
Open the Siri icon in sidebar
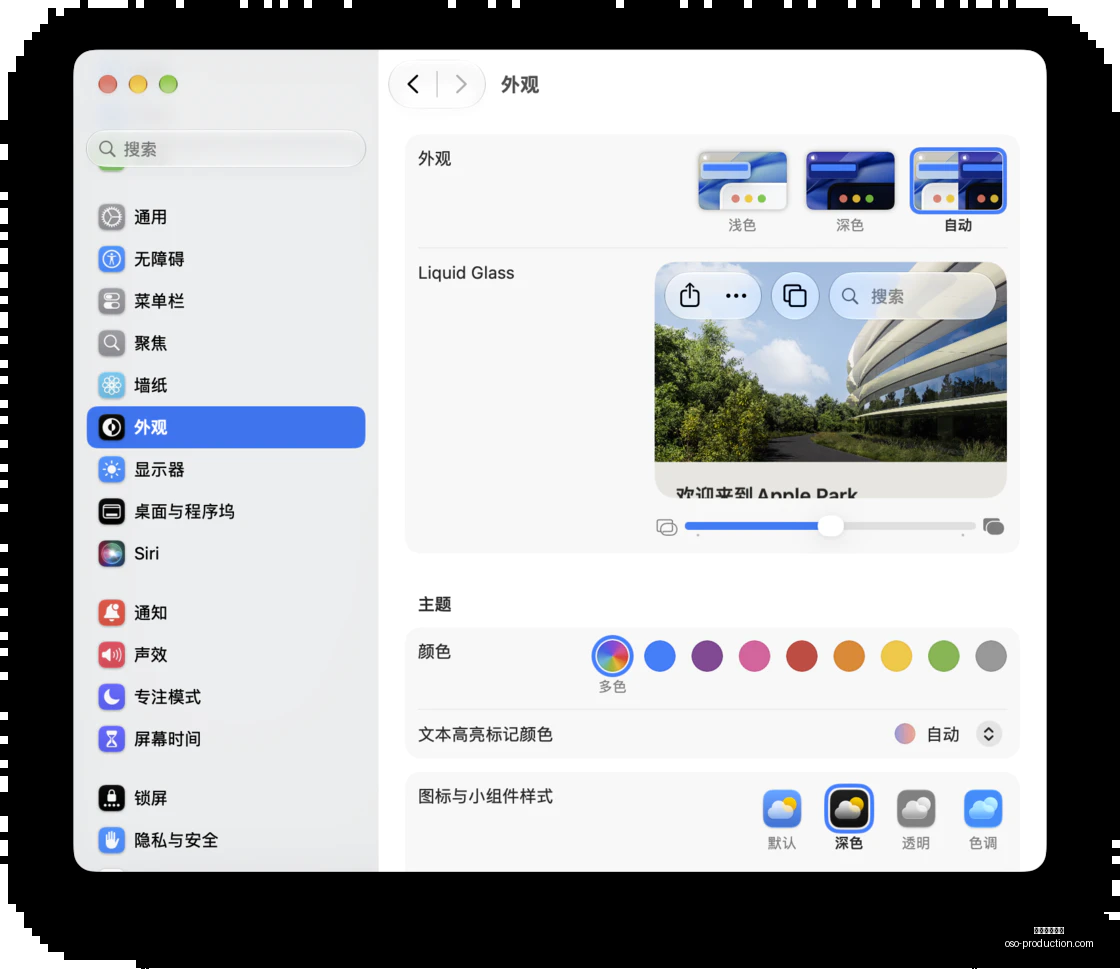point(111,553)
